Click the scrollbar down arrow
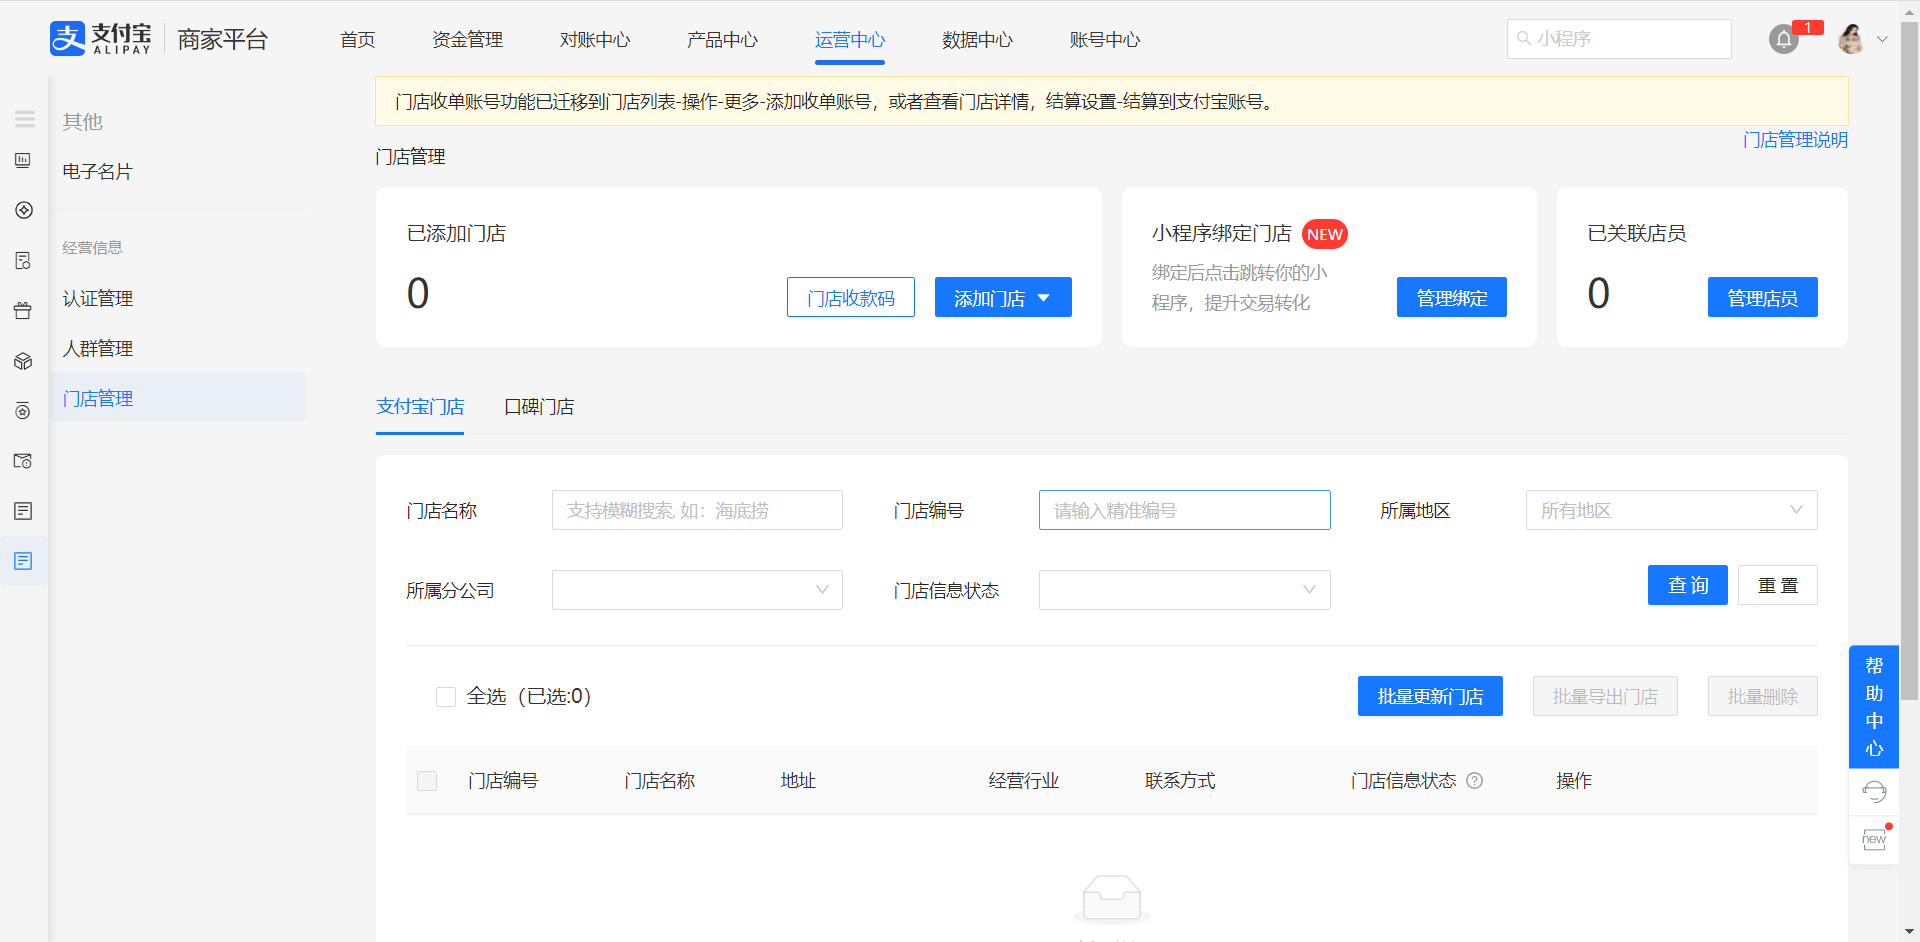This screenshot has width=1920, height=942. 1909,932
